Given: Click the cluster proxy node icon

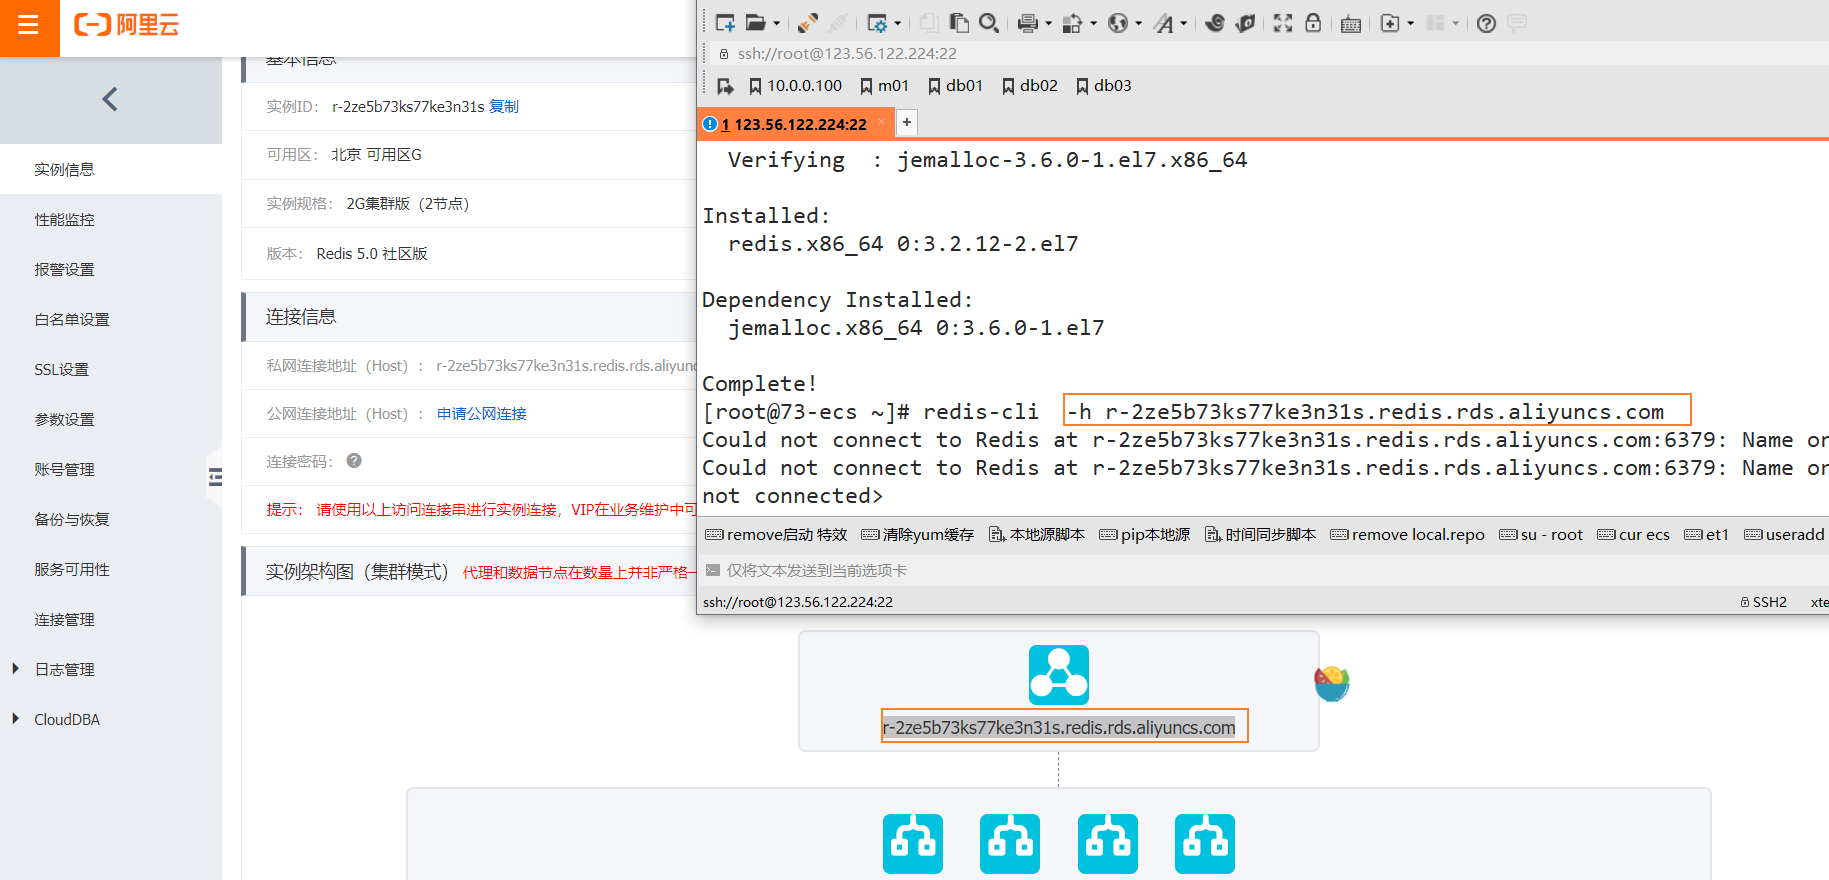Looking at the screenshot, I should tap(1059, 675).
